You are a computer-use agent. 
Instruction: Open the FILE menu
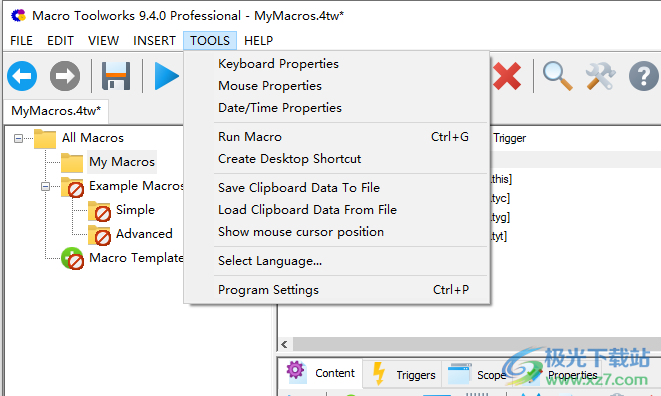coord(21,41)
